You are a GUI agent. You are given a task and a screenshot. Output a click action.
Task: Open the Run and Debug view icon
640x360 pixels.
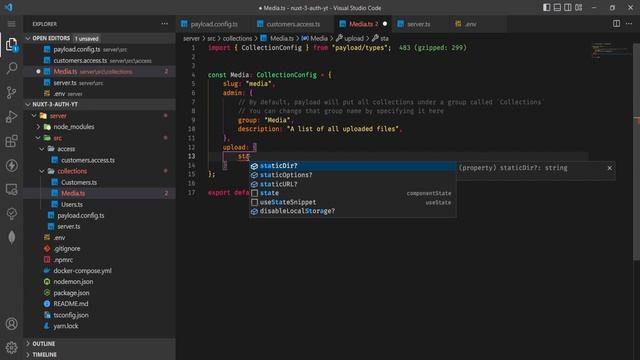(x=11, y=117)
